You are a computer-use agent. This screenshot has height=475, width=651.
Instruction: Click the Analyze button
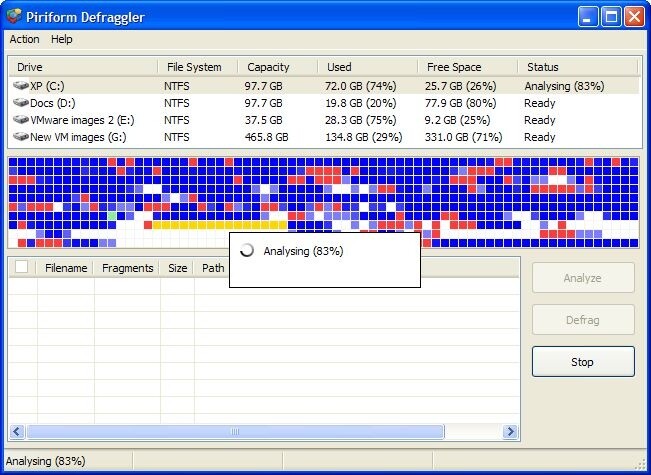583,278
